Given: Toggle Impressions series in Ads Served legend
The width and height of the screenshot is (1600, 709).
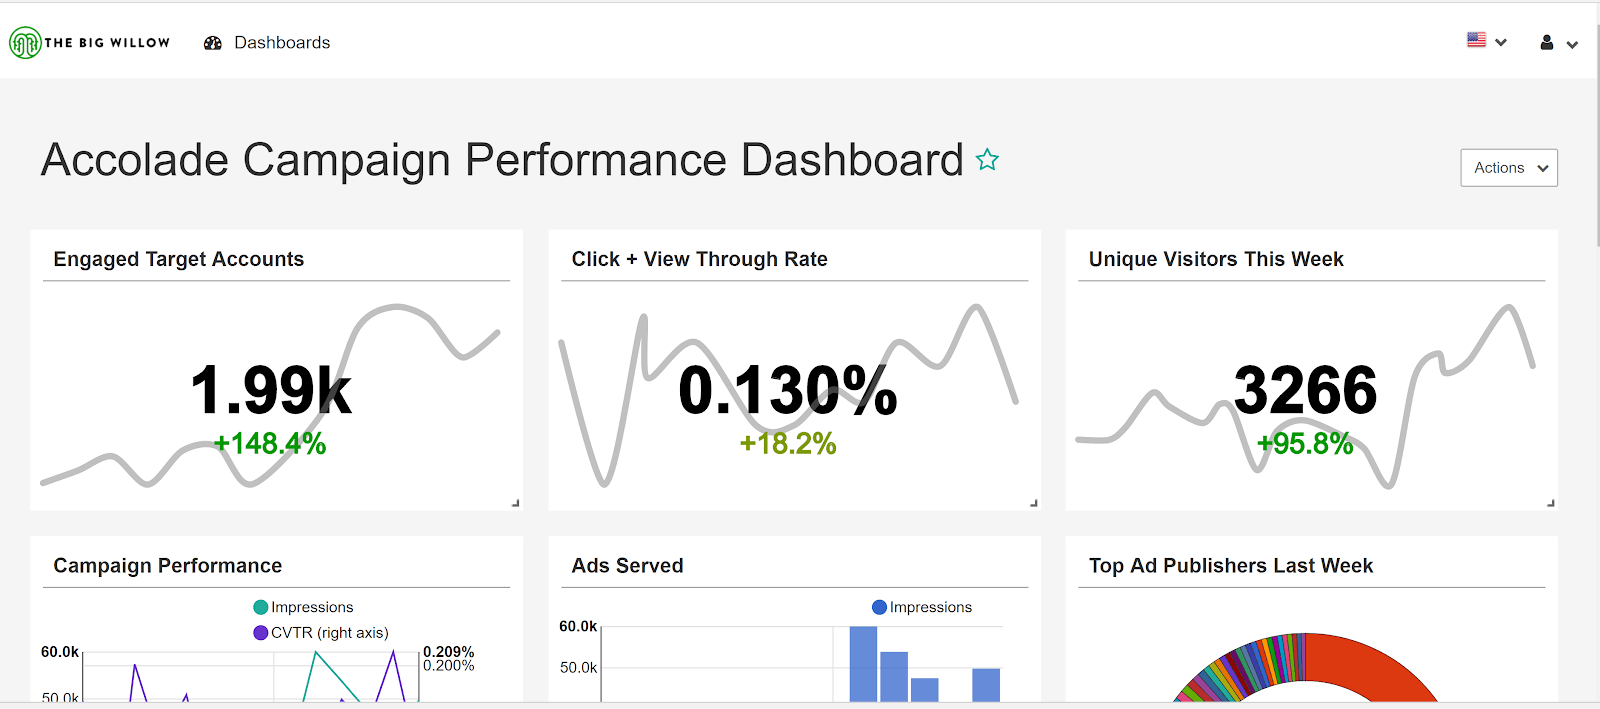Looking at the screenshot, I should point(921,607).
